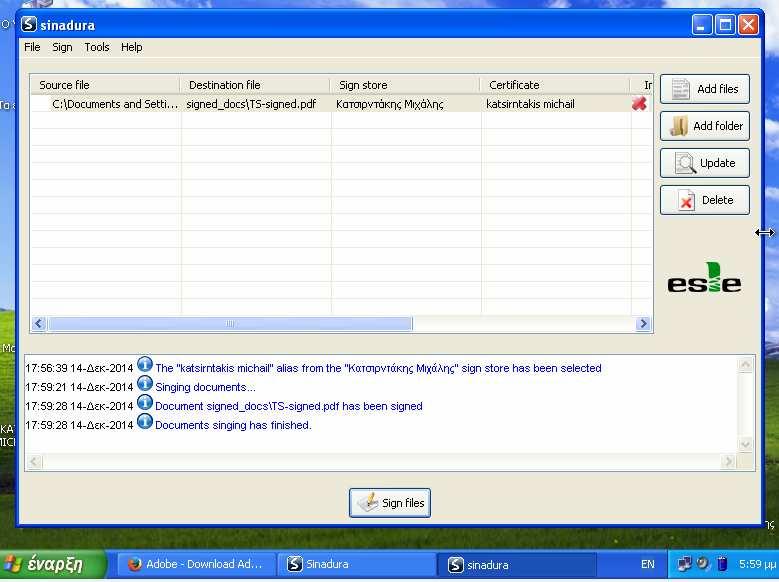Open the Sign menu
This screenshot has height=582, width=779.
pyautogui.click(x=62, y=47)
